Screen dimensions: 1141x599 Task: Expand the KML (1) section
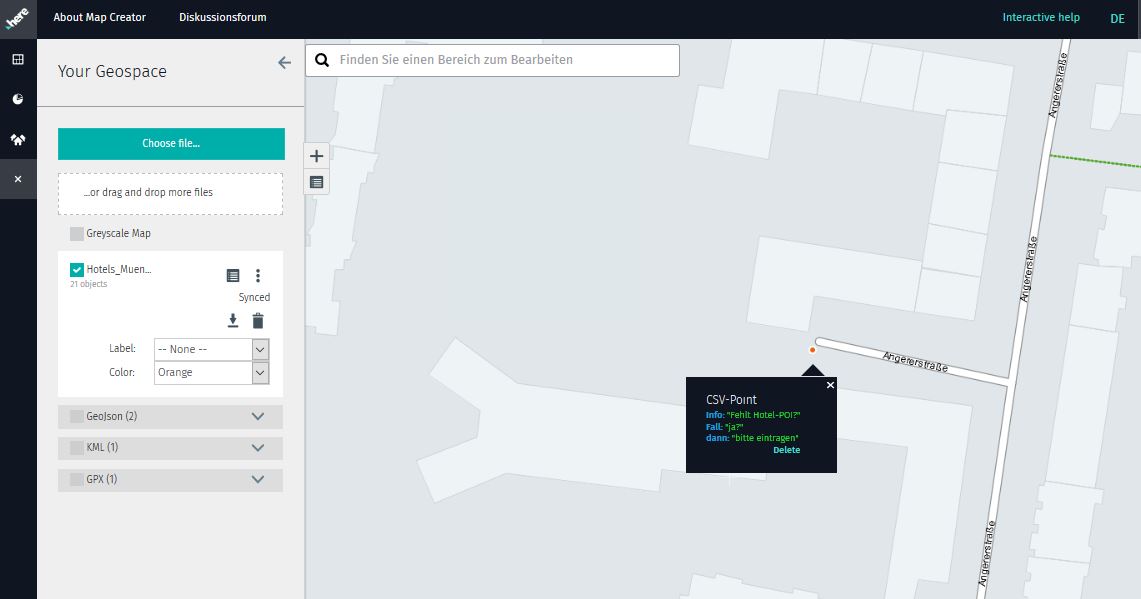pyautogui.click(x=258, y=448)
